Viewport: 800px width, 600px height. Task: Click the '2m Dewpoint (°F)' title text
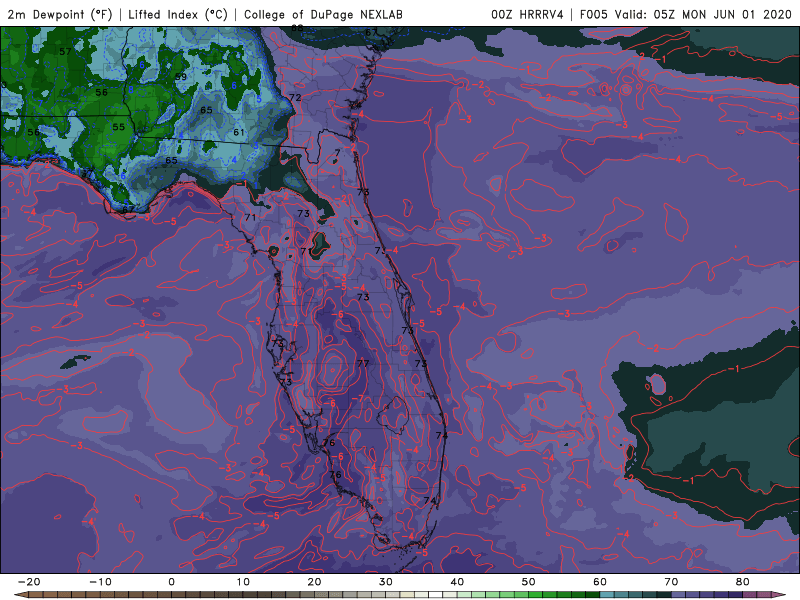pos(59,14)
